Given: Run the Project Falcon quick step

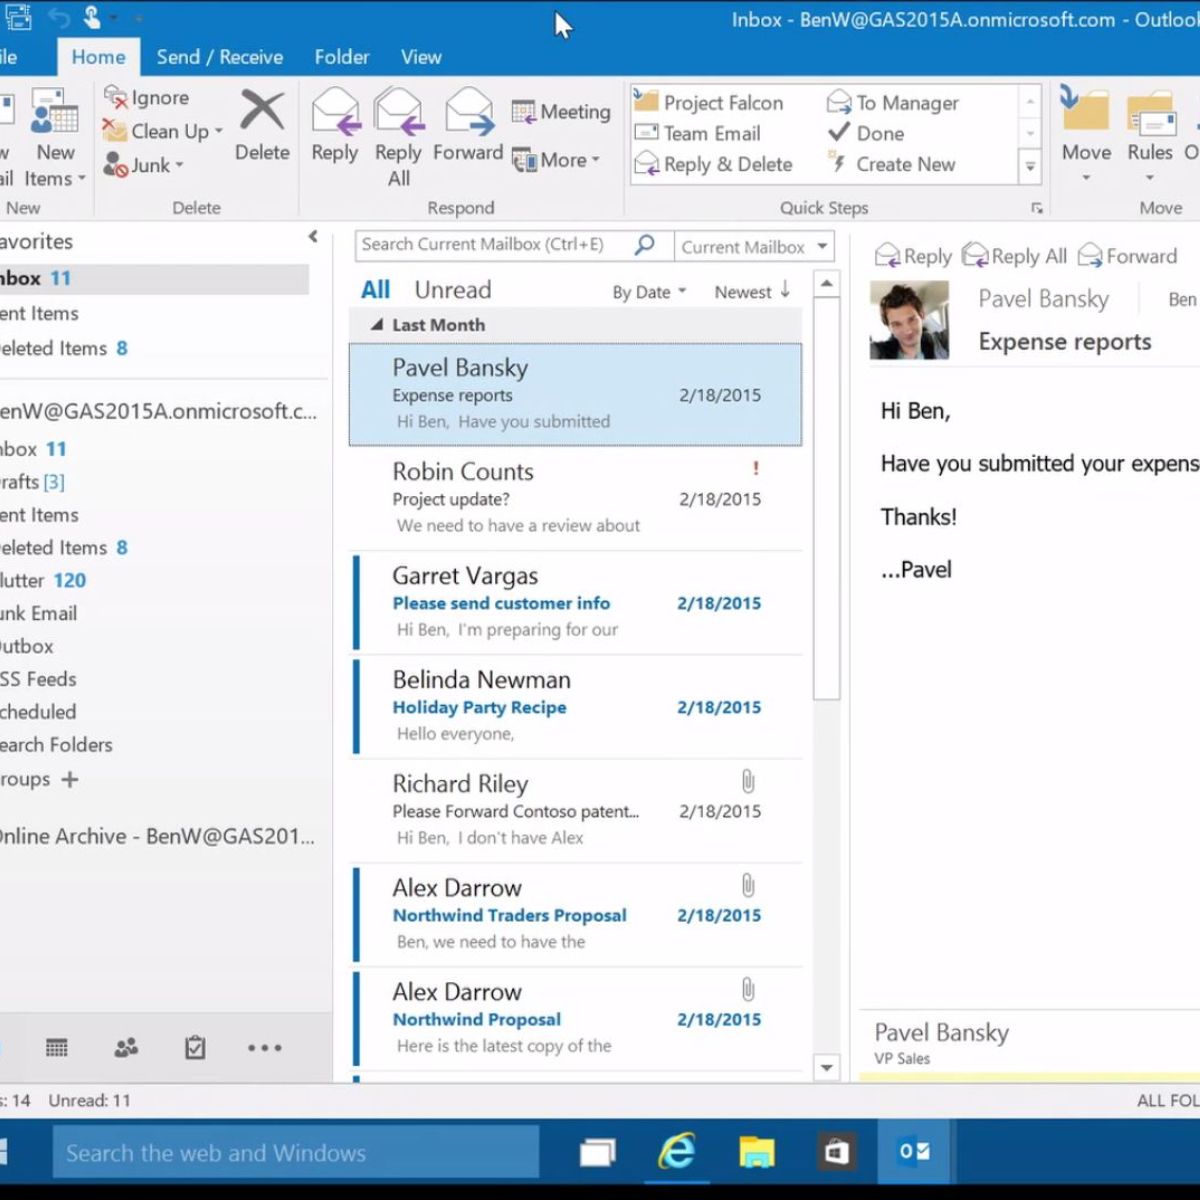Looking at the screenshot, I should [x=709, y=102].
